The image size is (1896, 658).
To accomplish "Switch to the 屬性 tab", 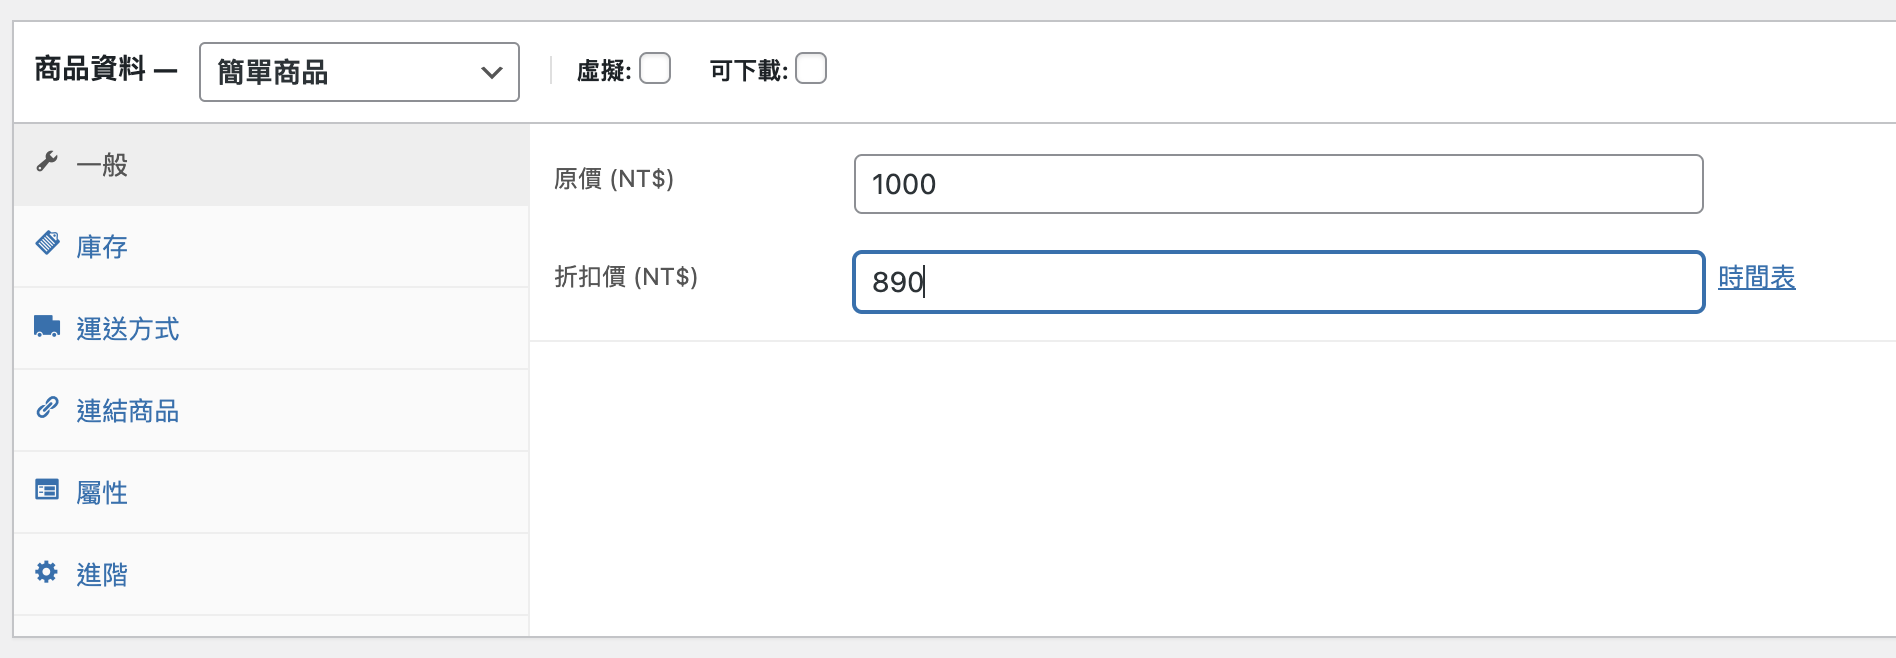I will (x=102, y=490).
